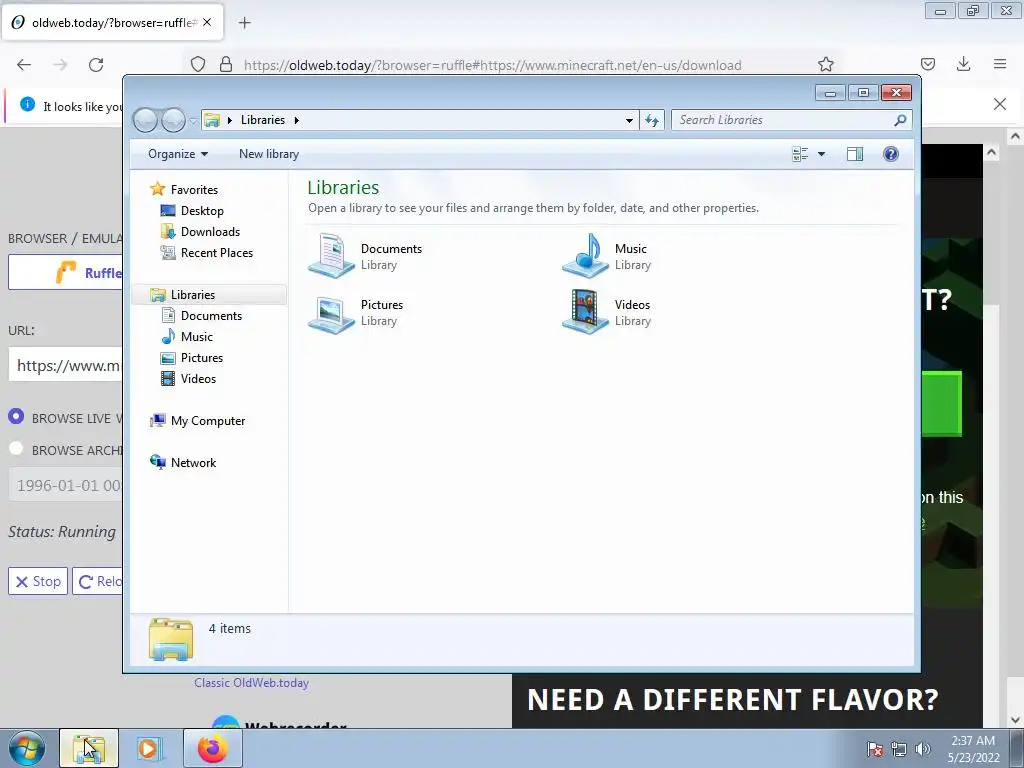Select Browse Archive radio button
The width and height of the screenshot is (1024, 768).
[16, 449]
